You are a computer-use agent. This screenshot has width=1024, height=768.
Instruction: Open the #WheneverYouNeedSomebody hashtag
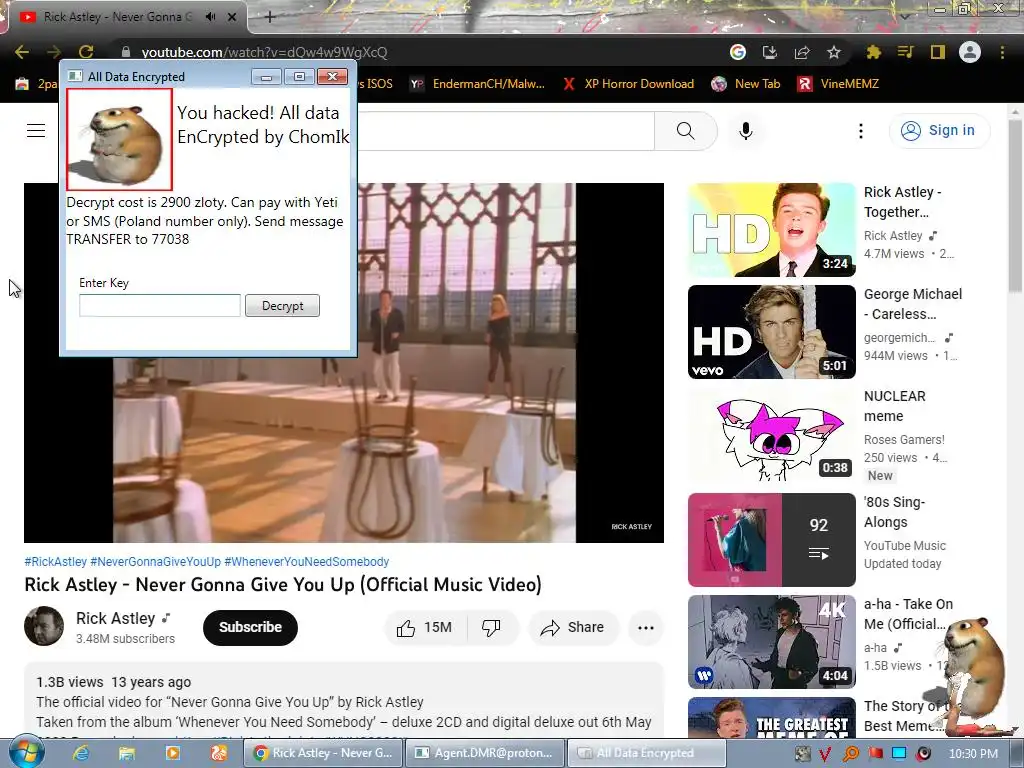307,562
